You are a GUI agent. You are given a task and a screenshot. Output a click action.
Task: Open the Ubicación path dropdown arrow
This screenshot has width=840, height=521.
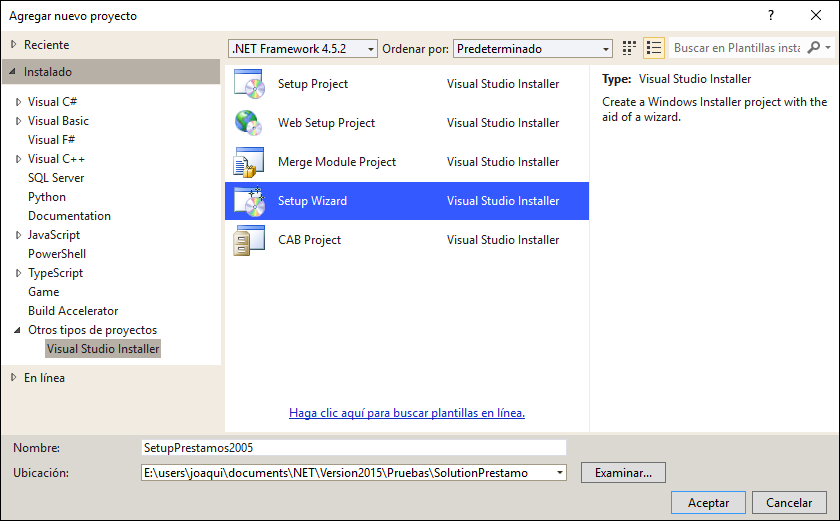tap(559, 473)
